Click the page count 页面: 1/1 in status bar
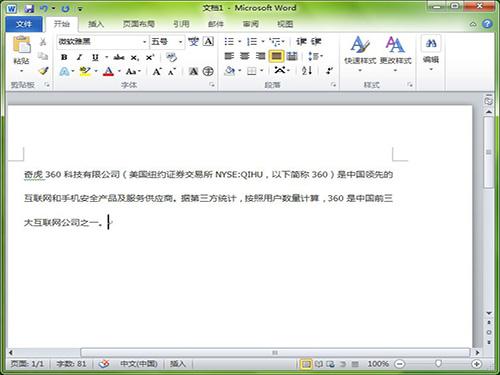This screenshot has height=375, width=500. click(27, 364)
